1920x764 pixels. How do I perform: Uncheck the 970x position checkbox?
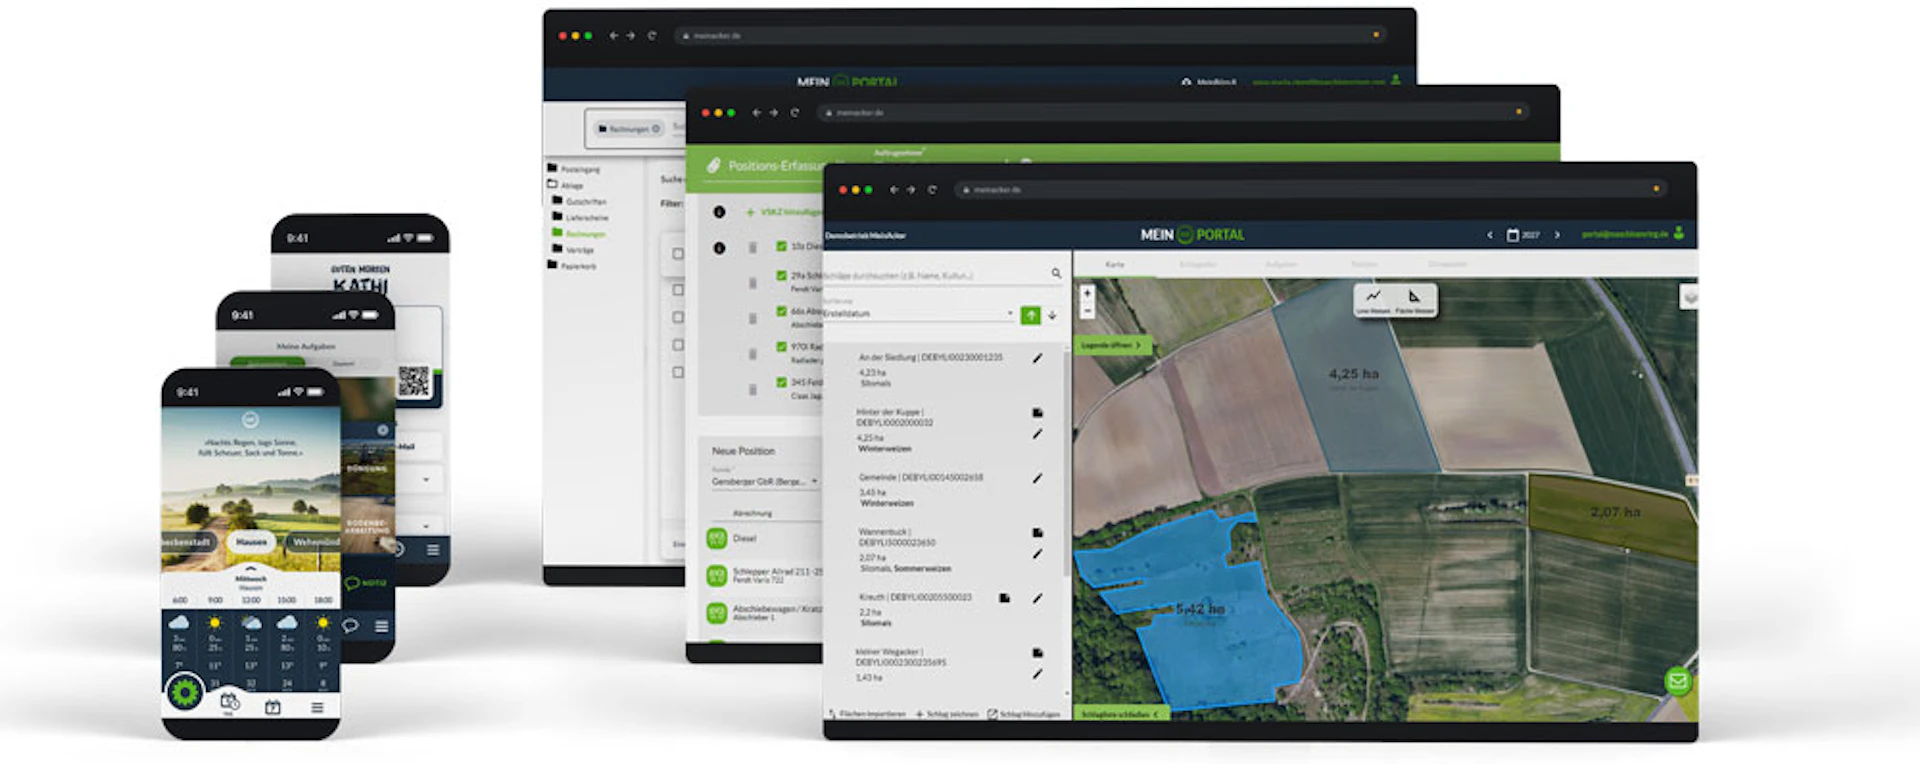tap(782, 347)
